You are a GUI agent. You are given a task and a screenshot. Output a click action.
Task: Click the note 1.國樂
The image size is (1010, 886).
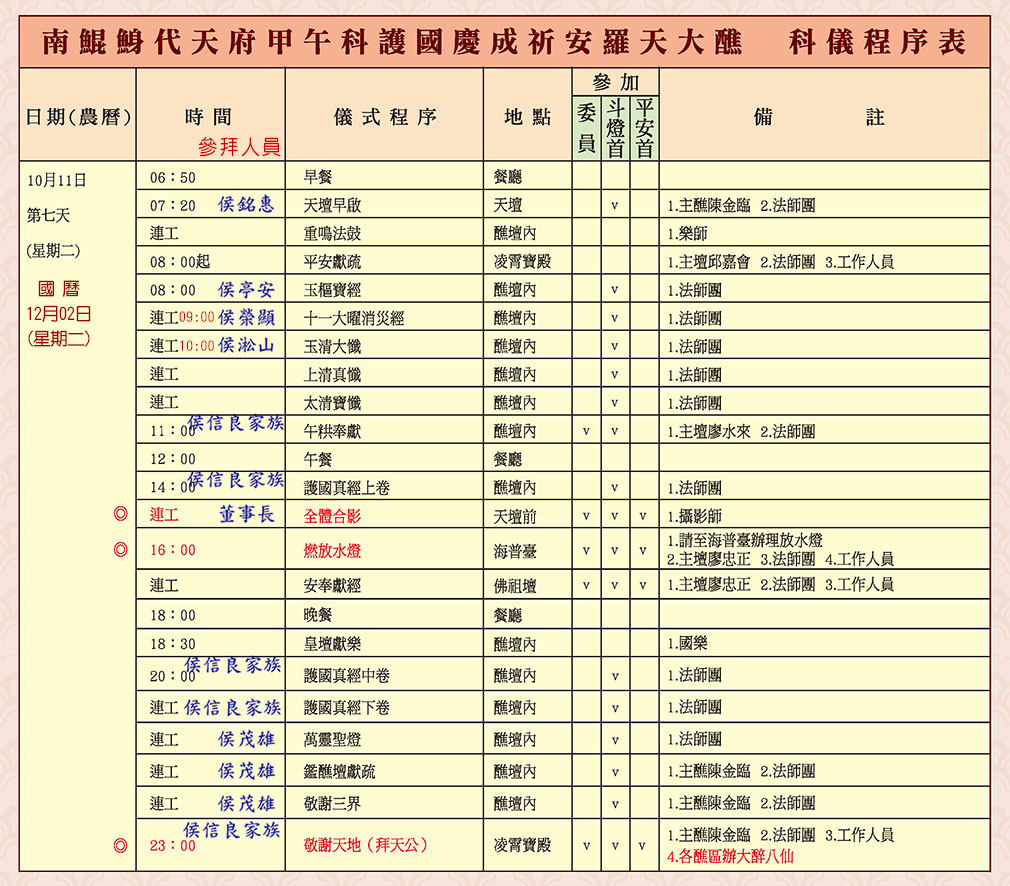[687, 643]
